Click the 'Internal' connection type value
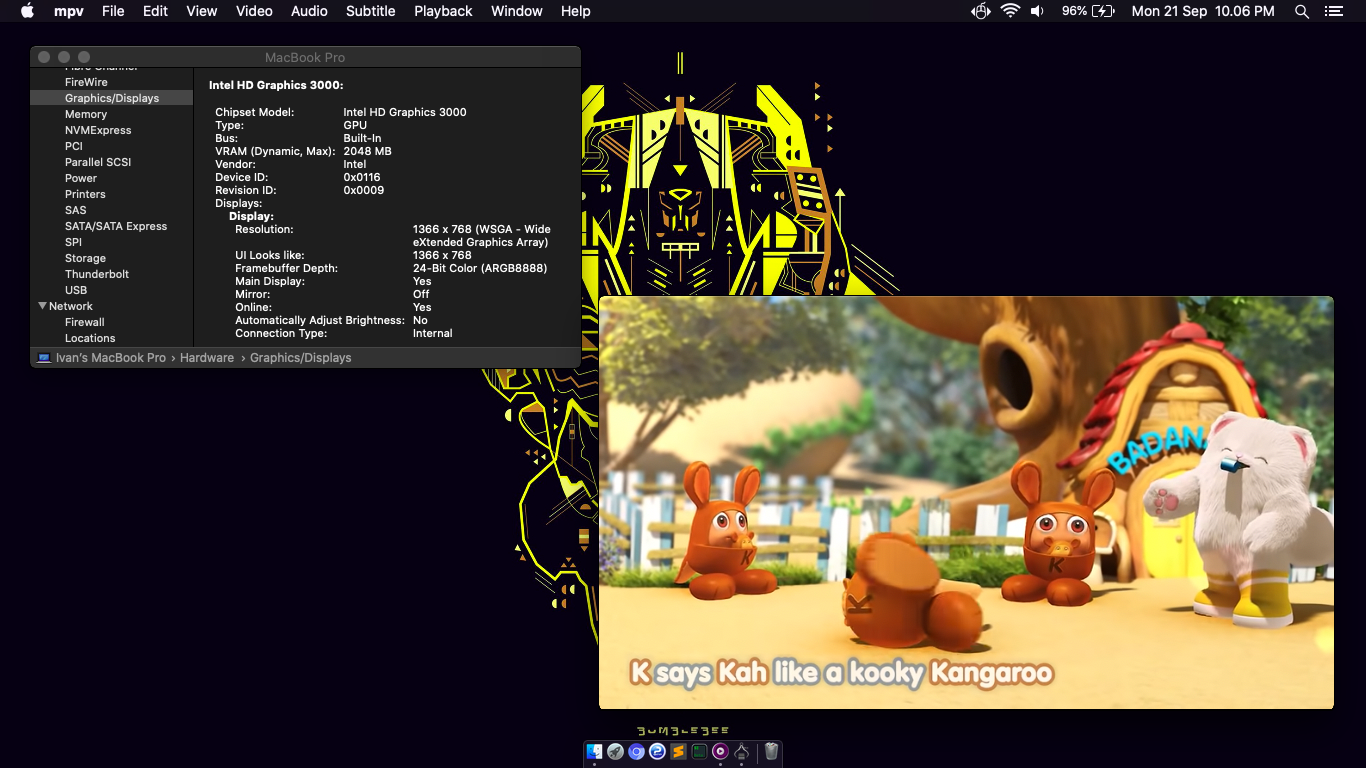This screenshot has width=1366, height=768. (433, 333)
